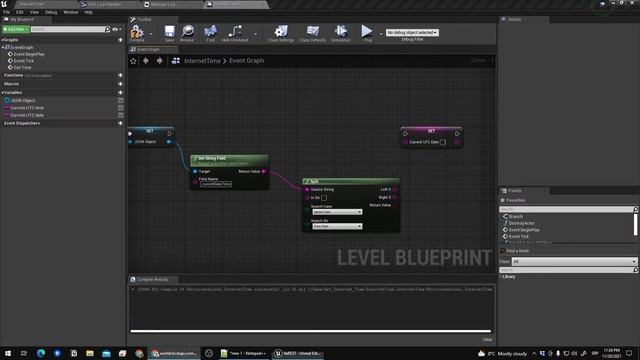Viewport: 640px width, 360px height.
Task: Collapse the Variables section
Action: (x=2, y=93)
